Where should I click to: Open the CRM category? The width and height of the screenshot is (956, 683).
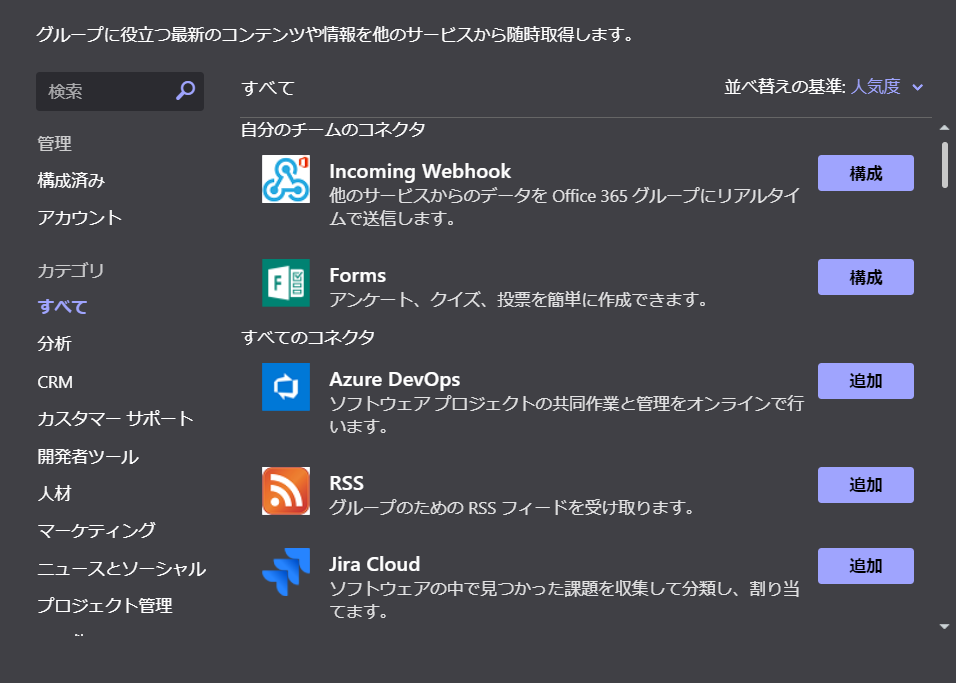click(x=55, y=381)
